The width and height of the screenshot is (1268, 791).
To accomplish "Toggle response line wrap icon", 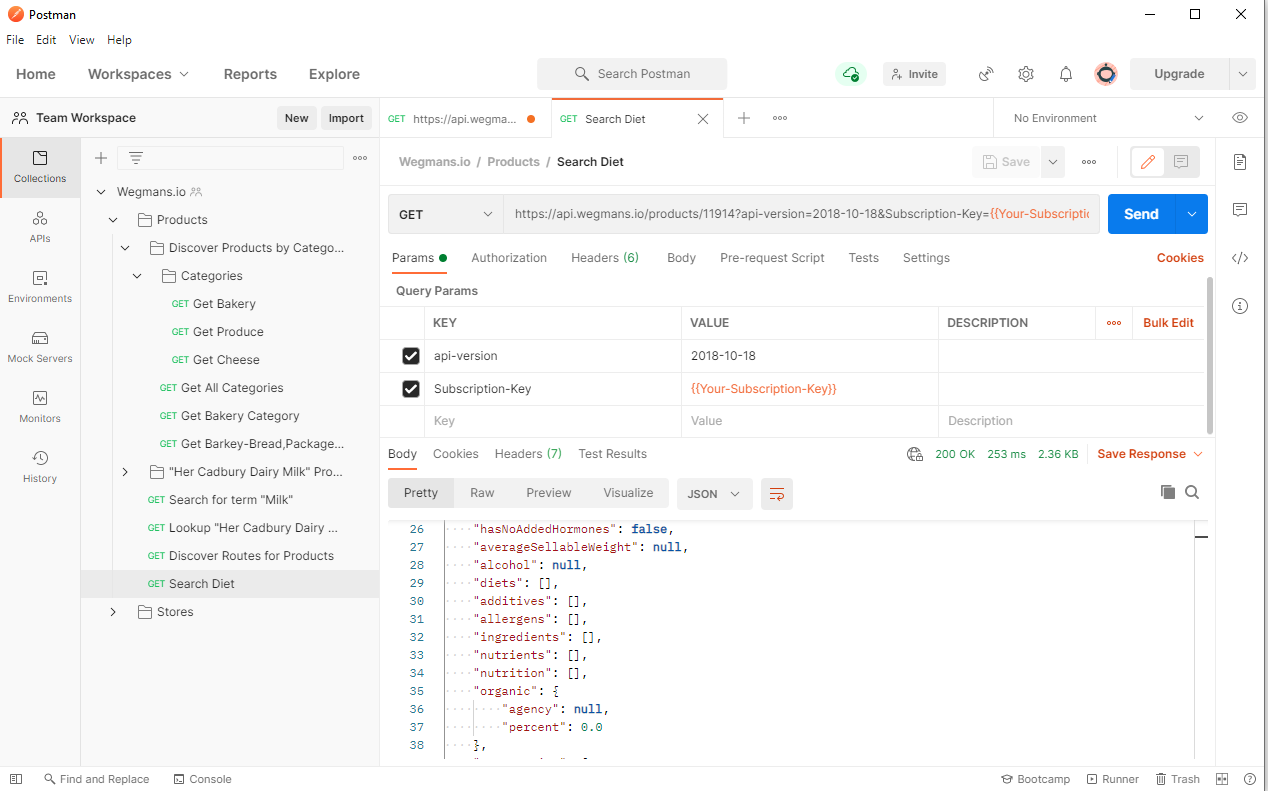I will pyautogui.click(x=777, y=493).
